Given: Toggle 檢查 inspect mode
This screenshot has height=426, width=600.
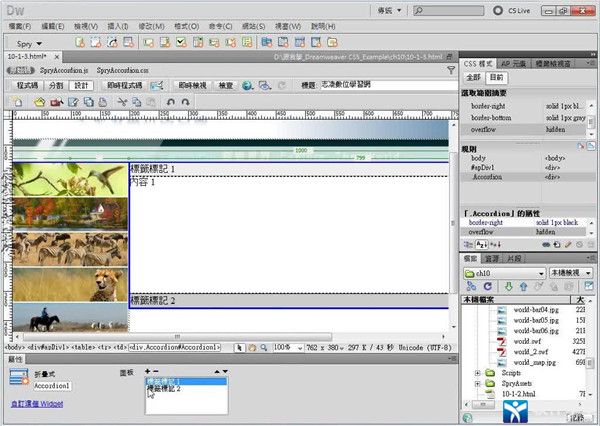Looking at the screenshot, I should tap(226, 85).
